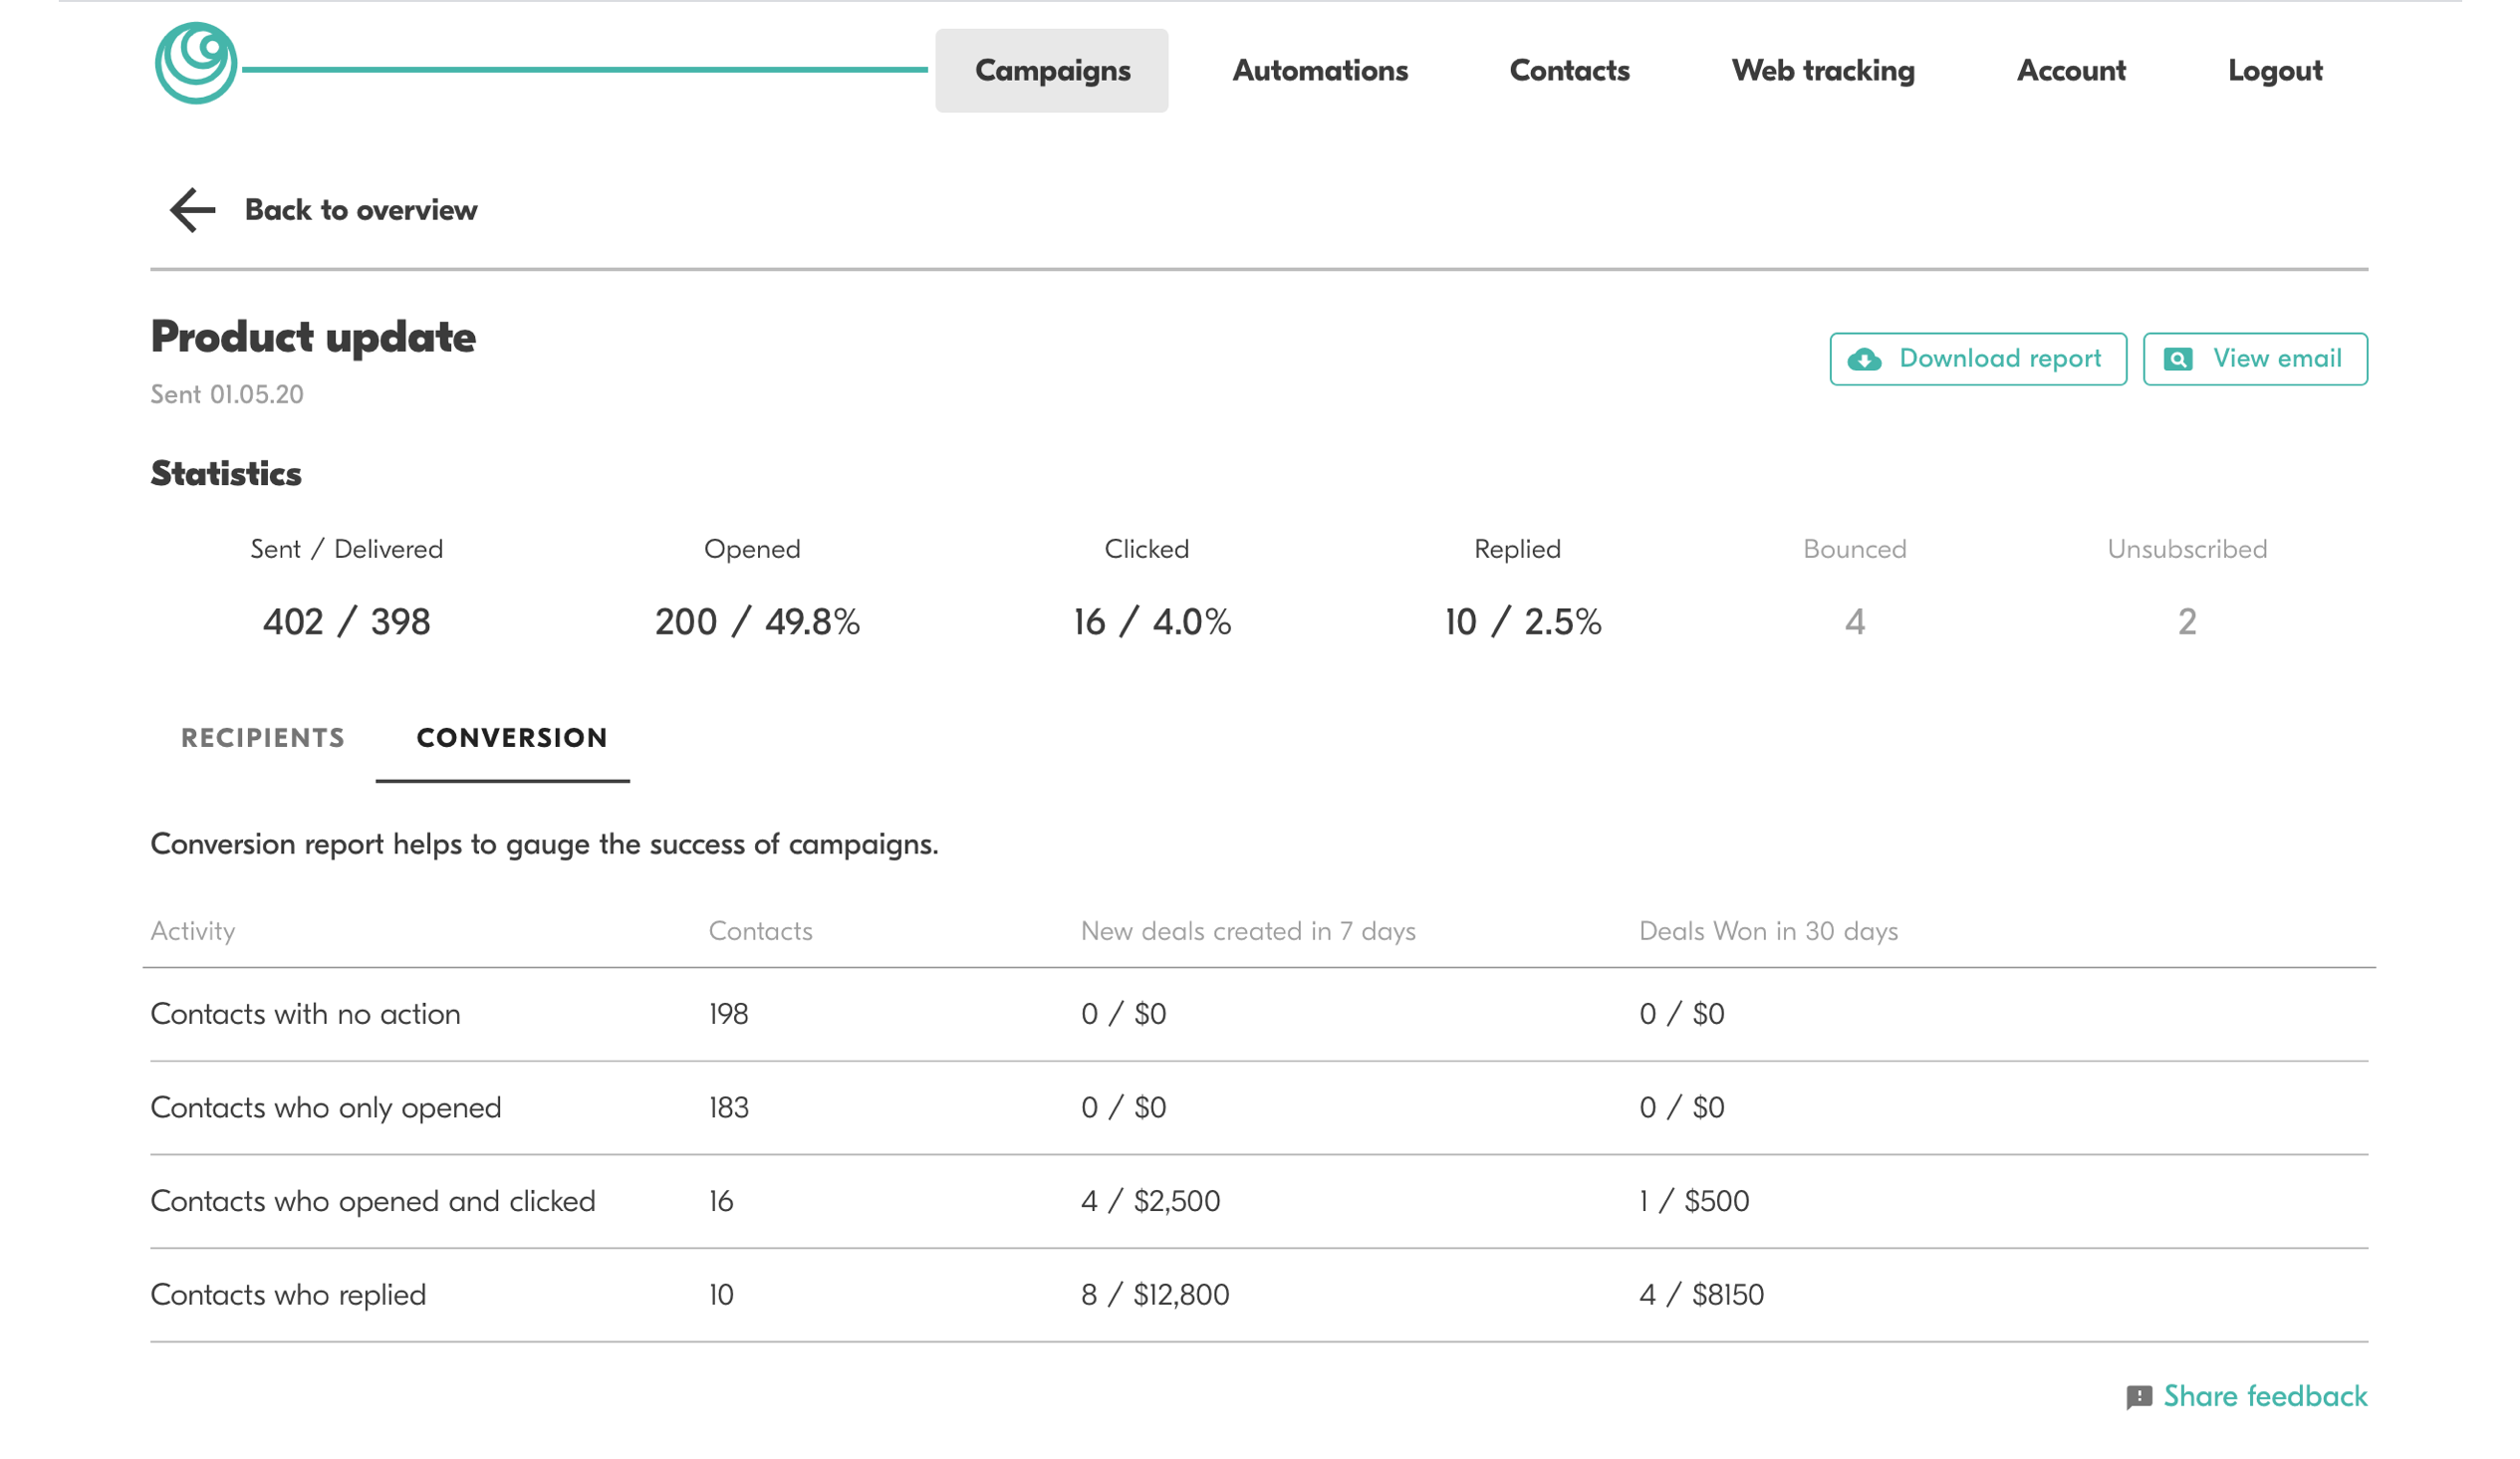
Task: Click the teal spiral logo icon
Action: point(196,63)
